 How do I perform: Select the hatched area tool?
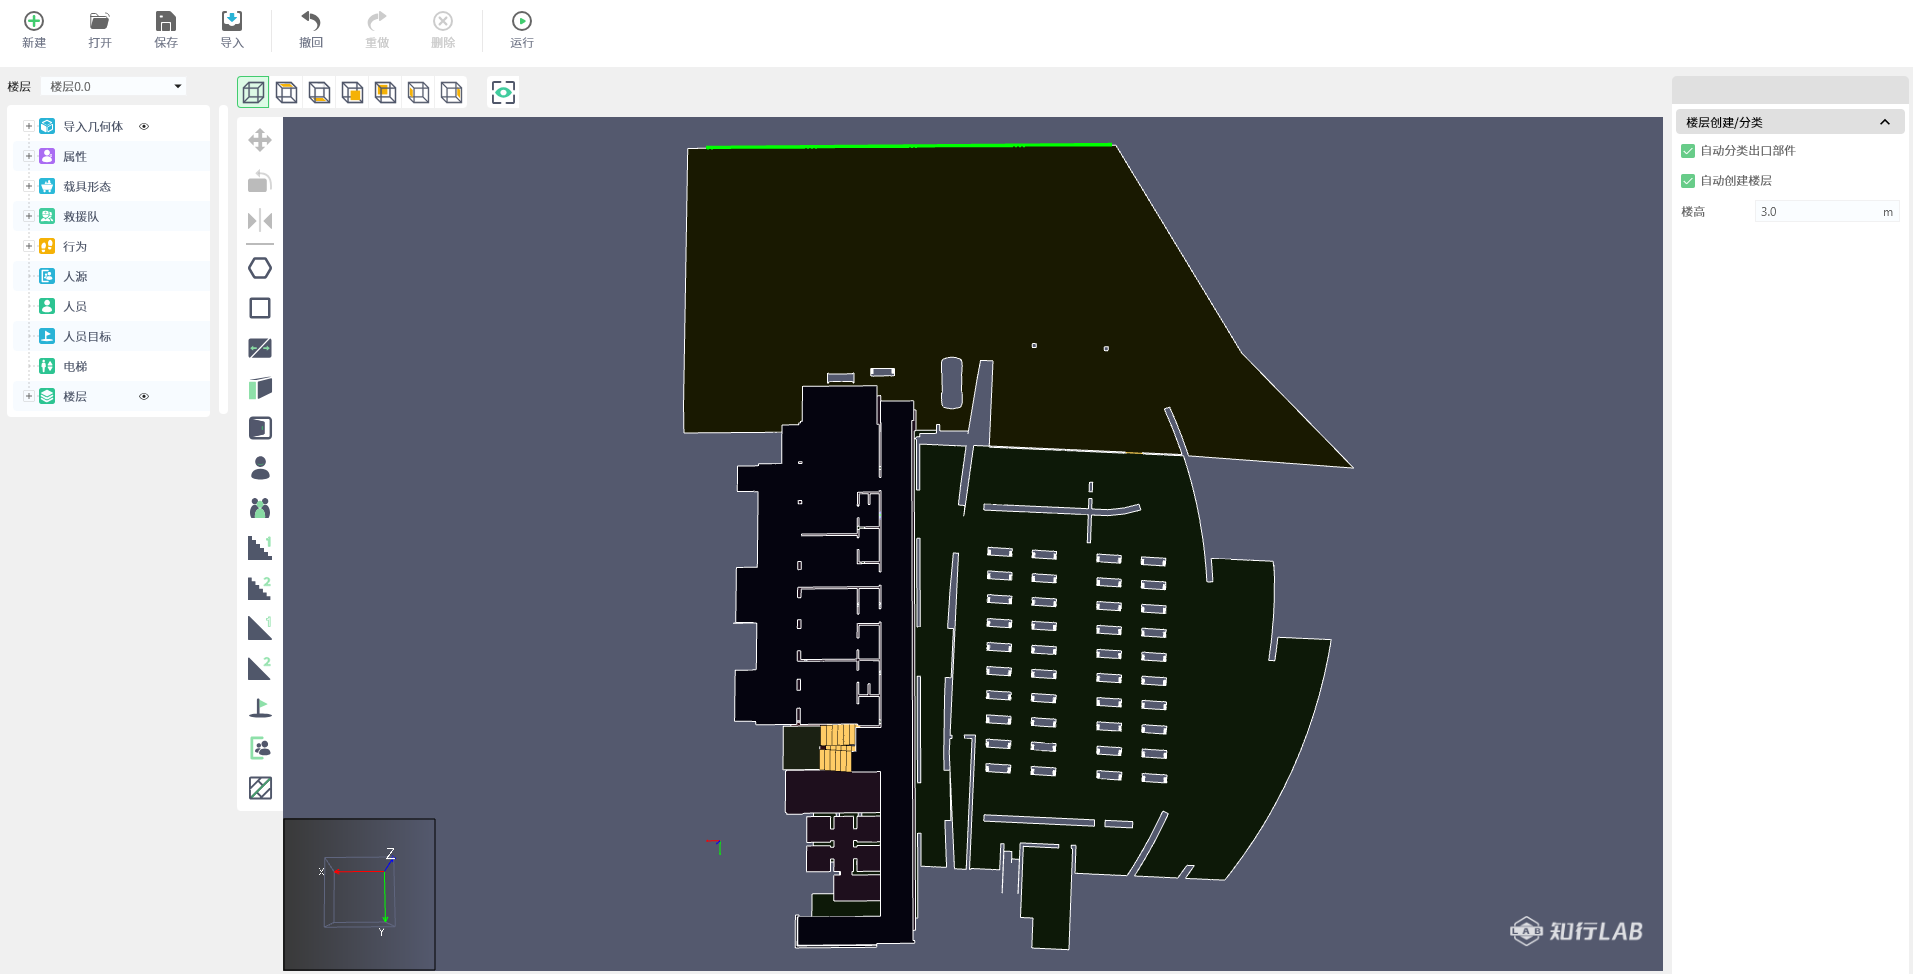point(260,788)
